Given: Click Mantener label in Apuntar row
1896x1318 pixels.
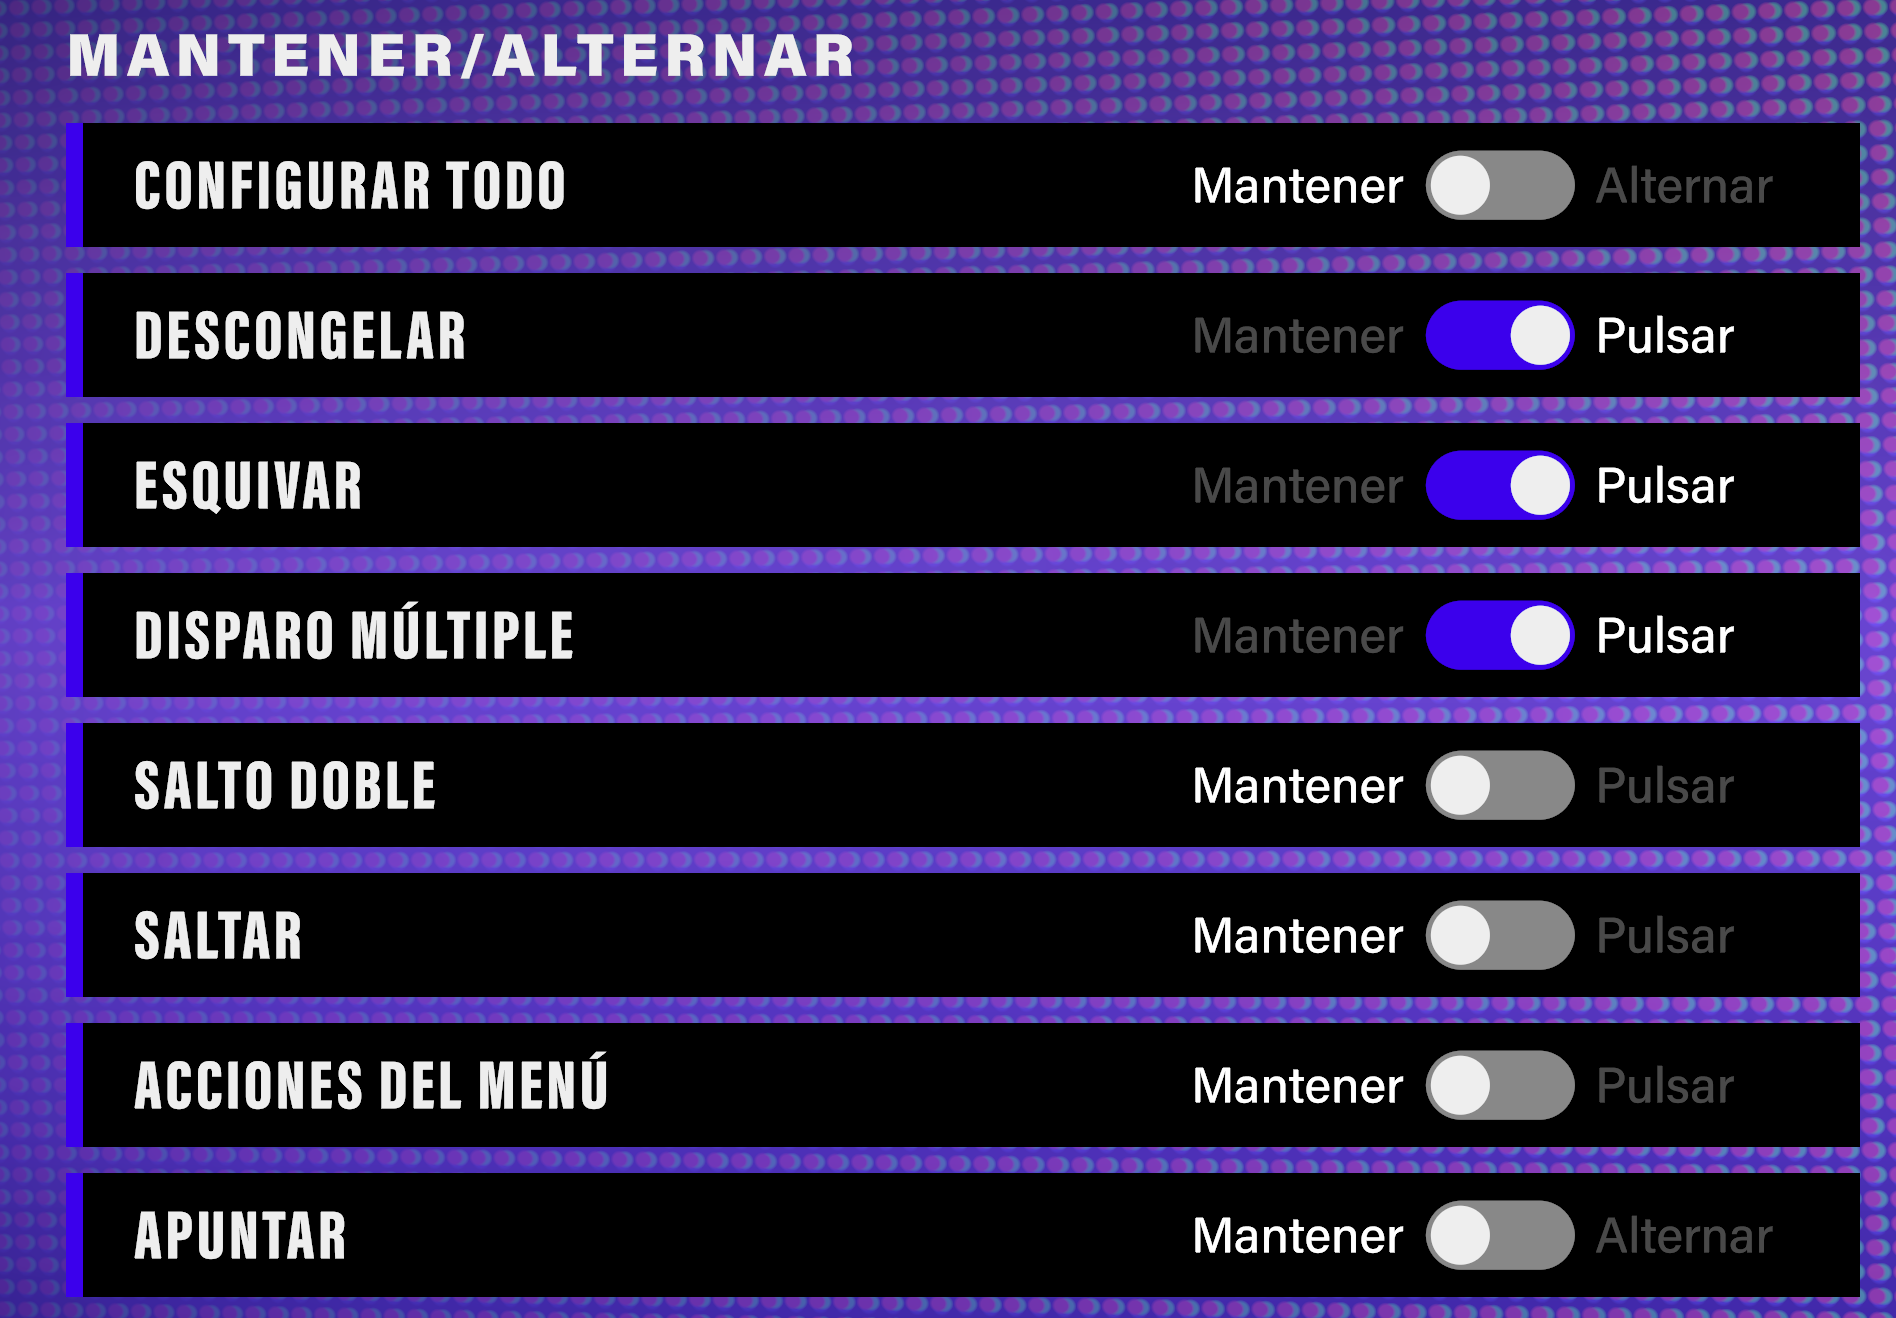Looking at the screenshot, I should point(1297,1236).
